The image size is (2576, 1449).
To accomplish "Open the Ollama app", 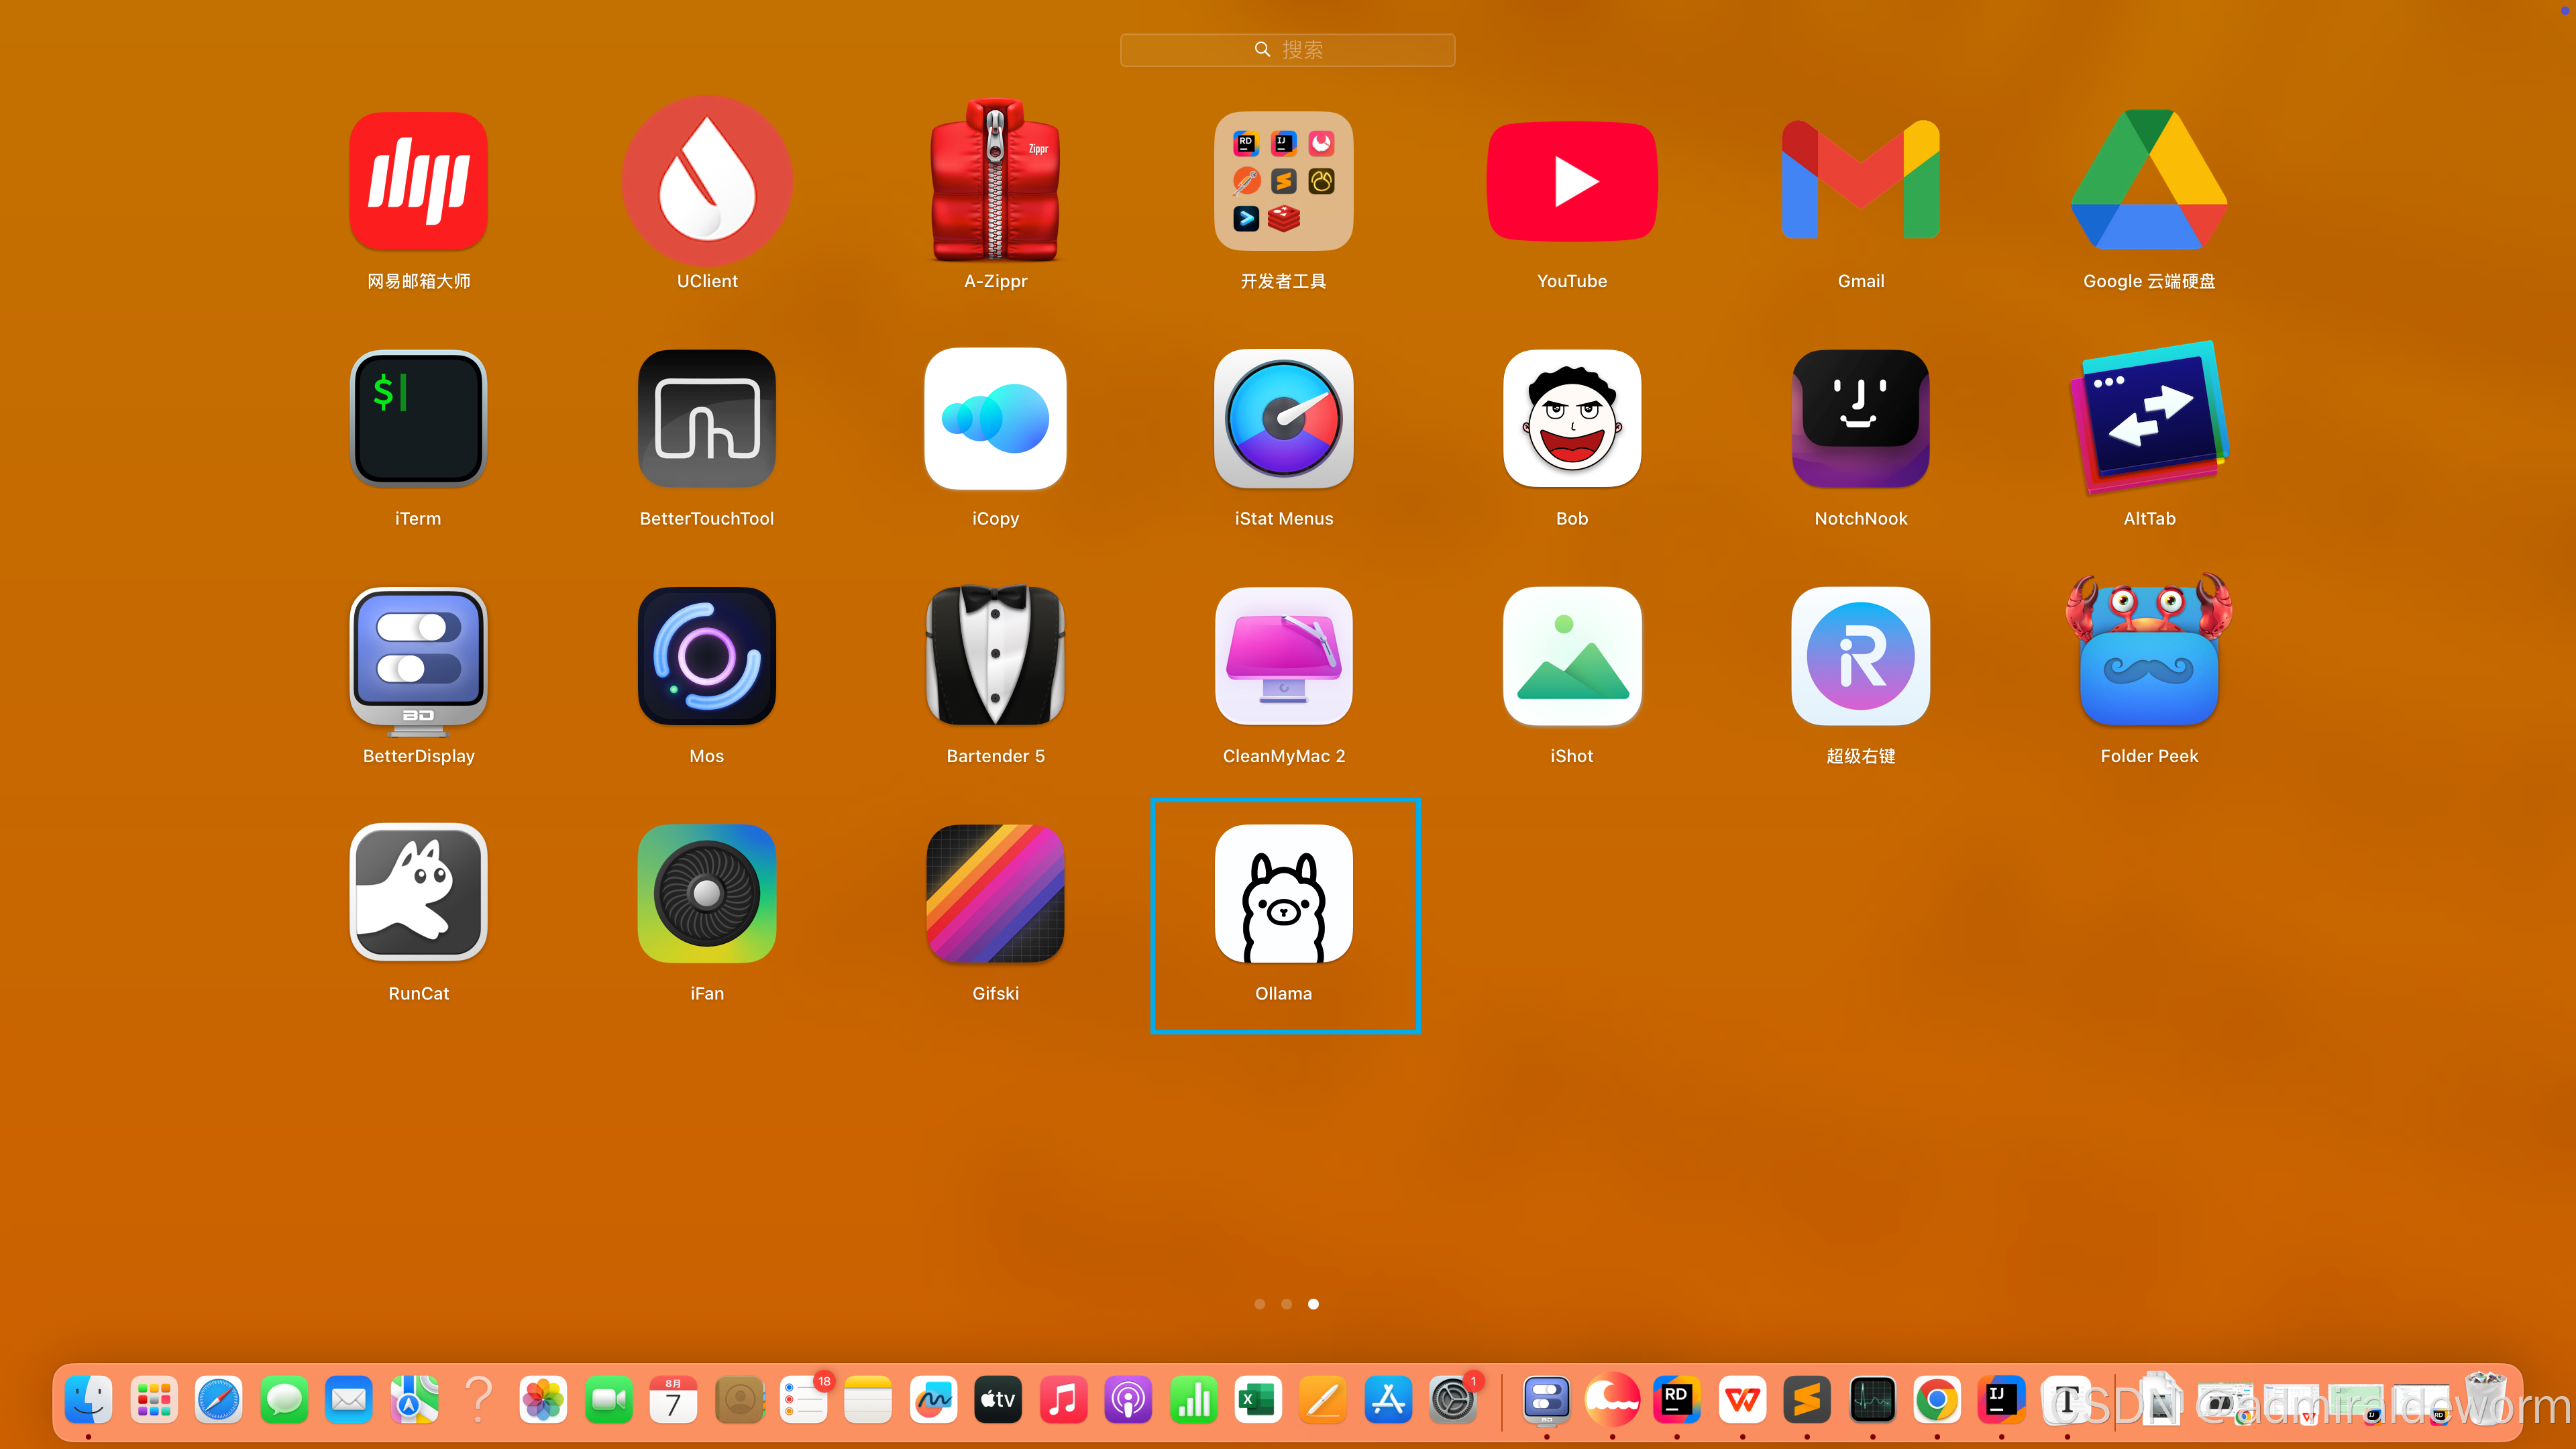I will coord(1283,893).
